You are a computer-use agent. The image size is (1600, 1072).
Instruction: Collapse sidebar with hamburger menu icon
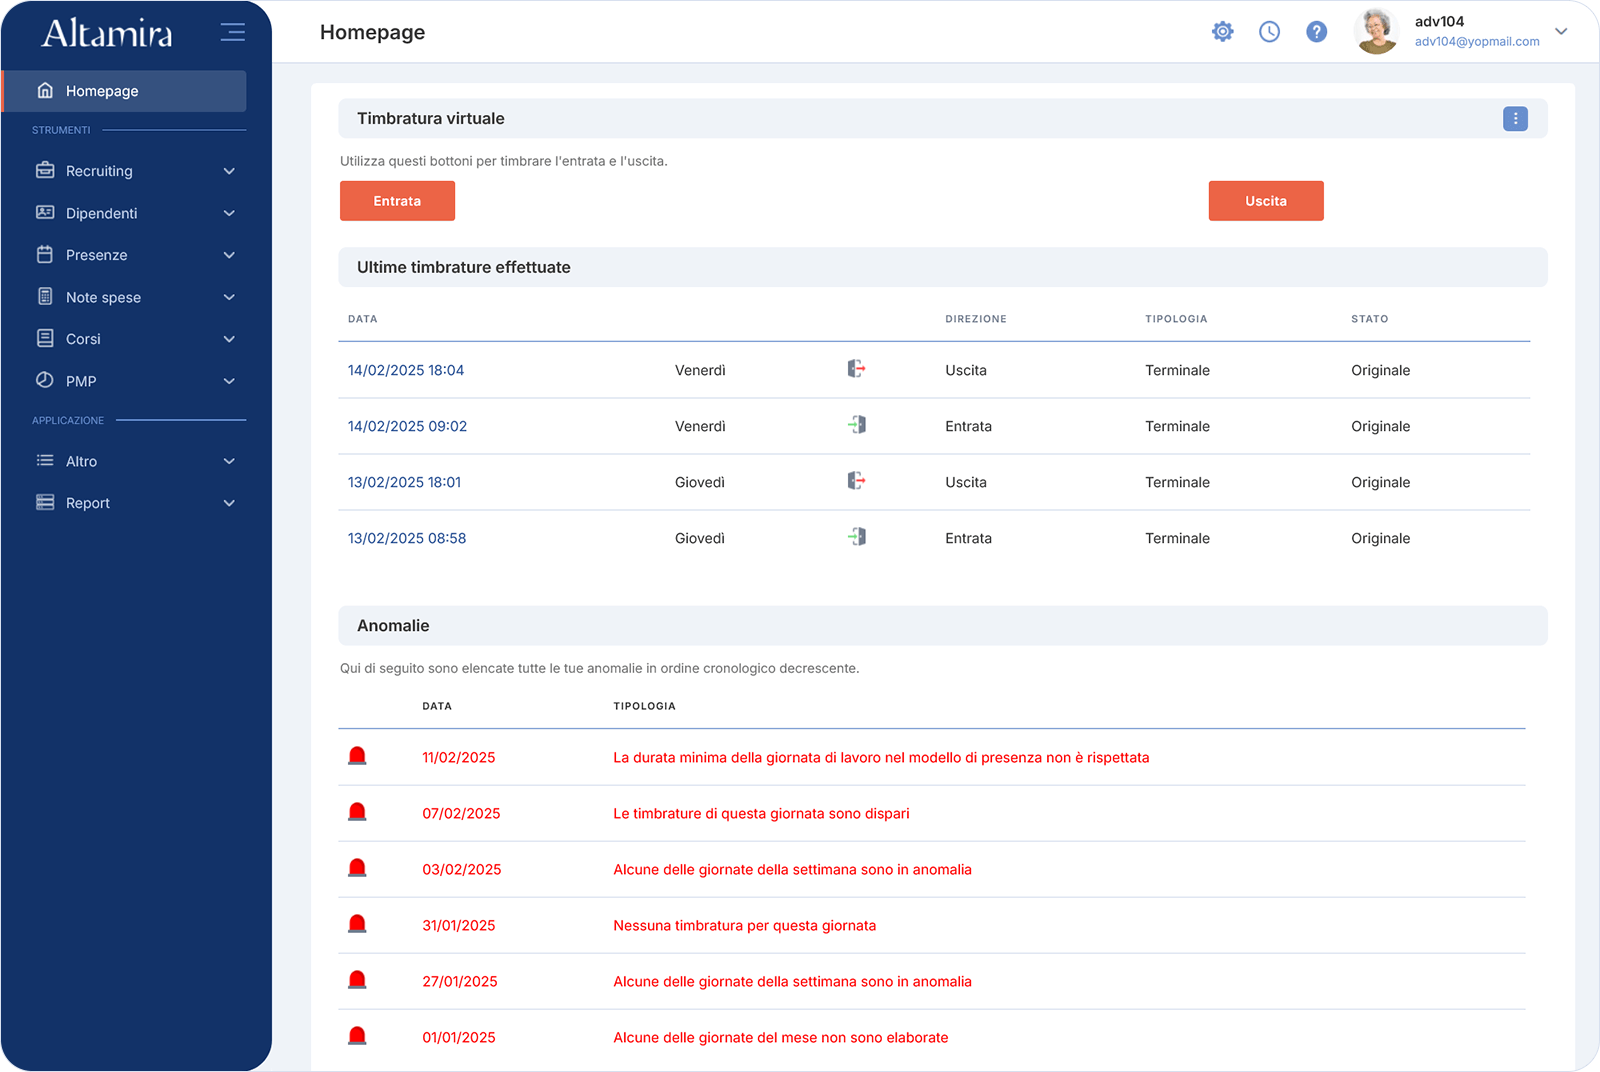pyautogui.click(x=233, y=32)
